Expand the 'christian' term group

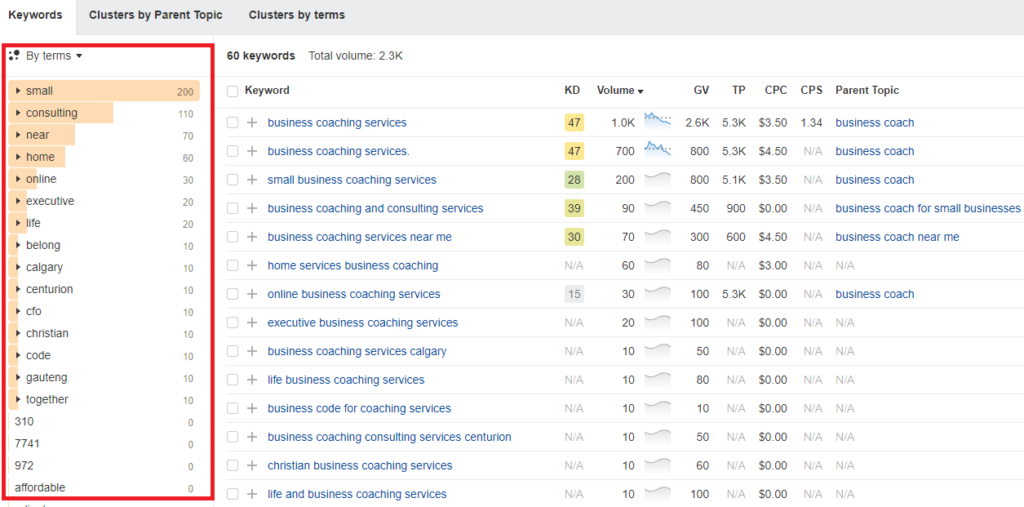pos(18,333)
